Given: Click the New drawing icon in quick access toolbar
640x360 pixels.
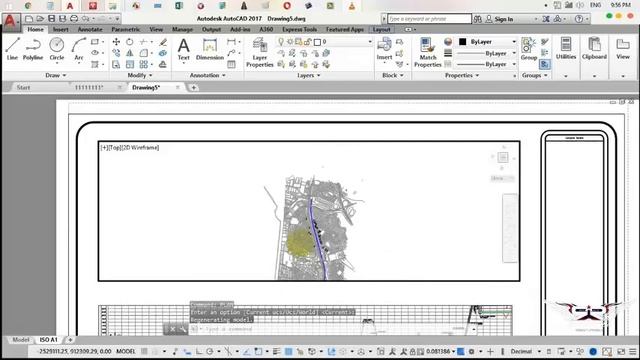Looking at the screenshot, I should 29,19.
